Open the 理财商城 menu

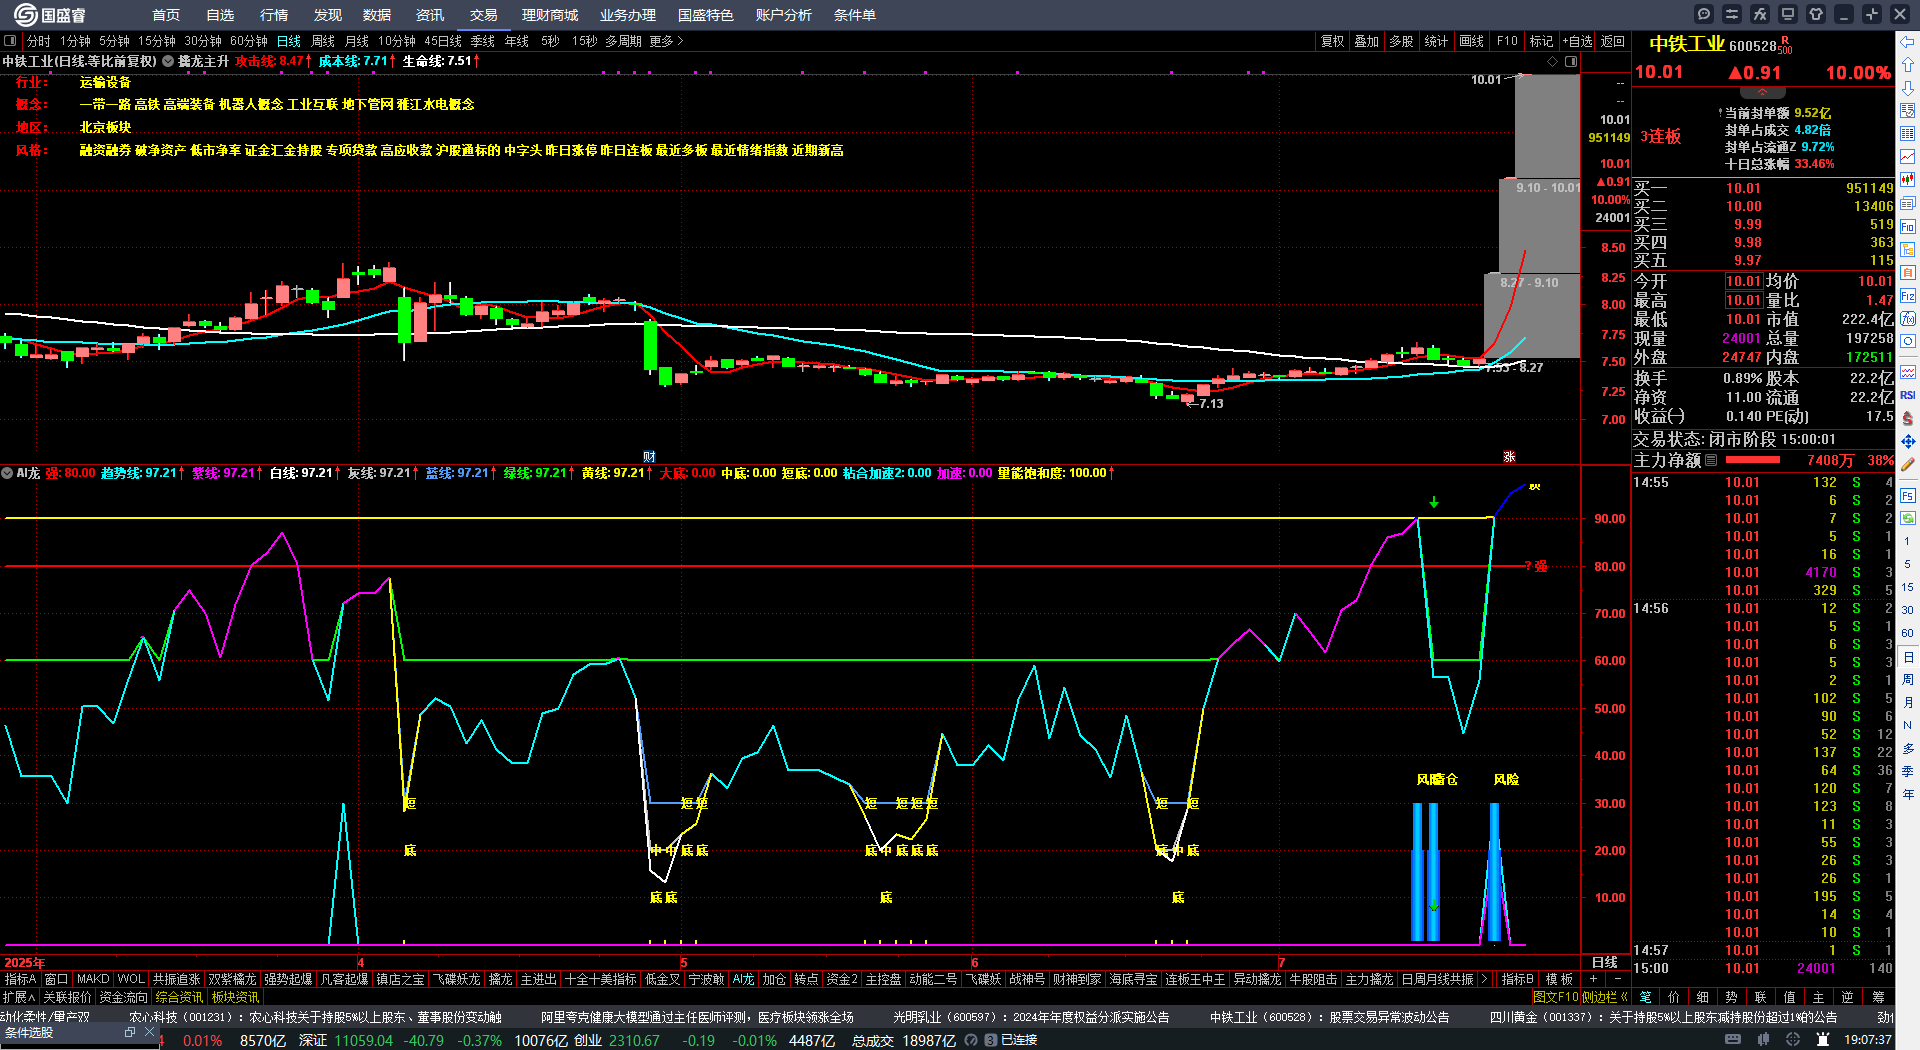coord(549,15)
